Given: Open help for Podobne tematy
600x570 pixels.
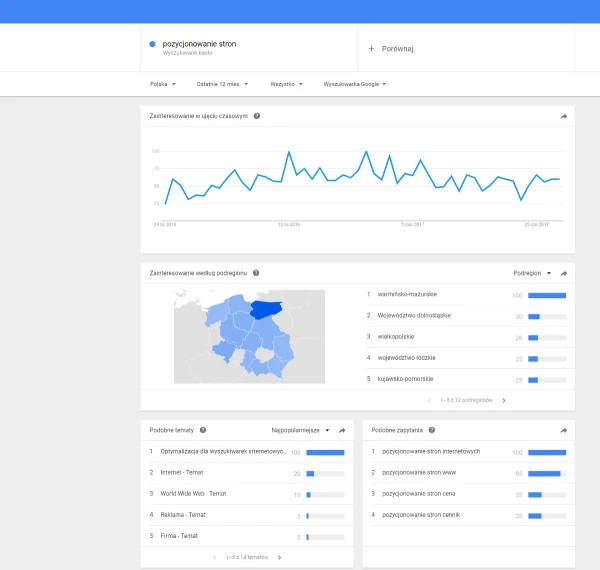Looking at the screenshot, I should coord(203,430).
